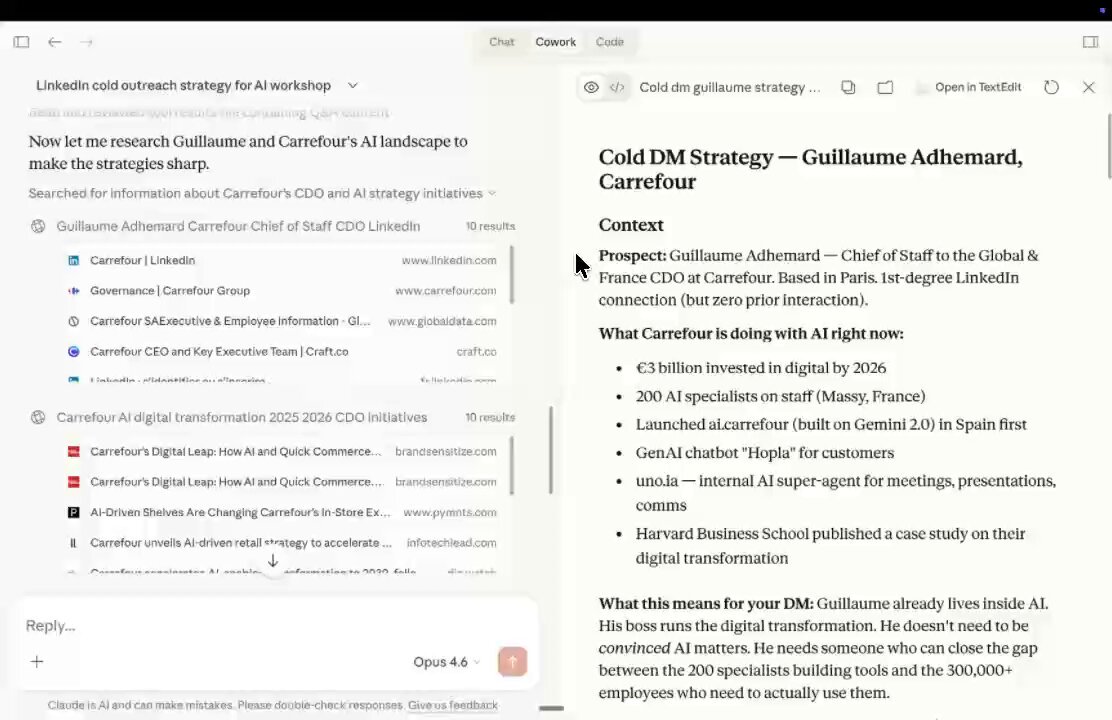
Task: Expand the Carrefour AI digital transformation search group
Action: coord(273,417)
